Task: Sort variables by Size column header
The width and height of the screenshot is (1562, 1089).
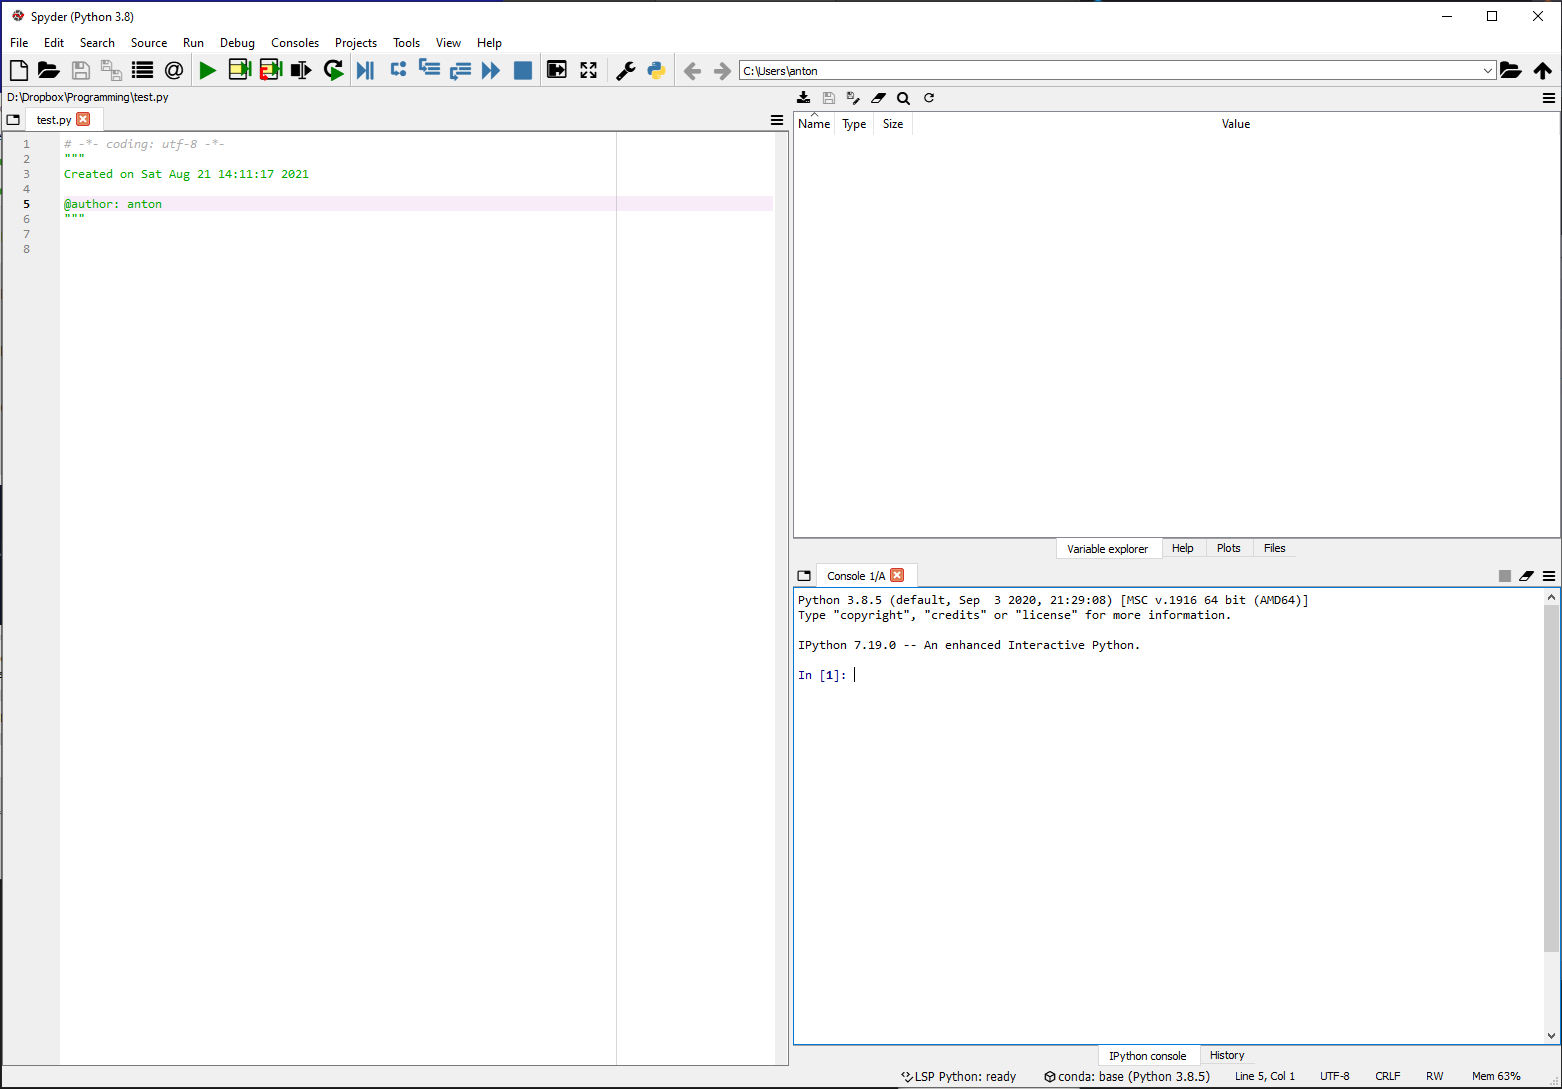Action: 893,124
